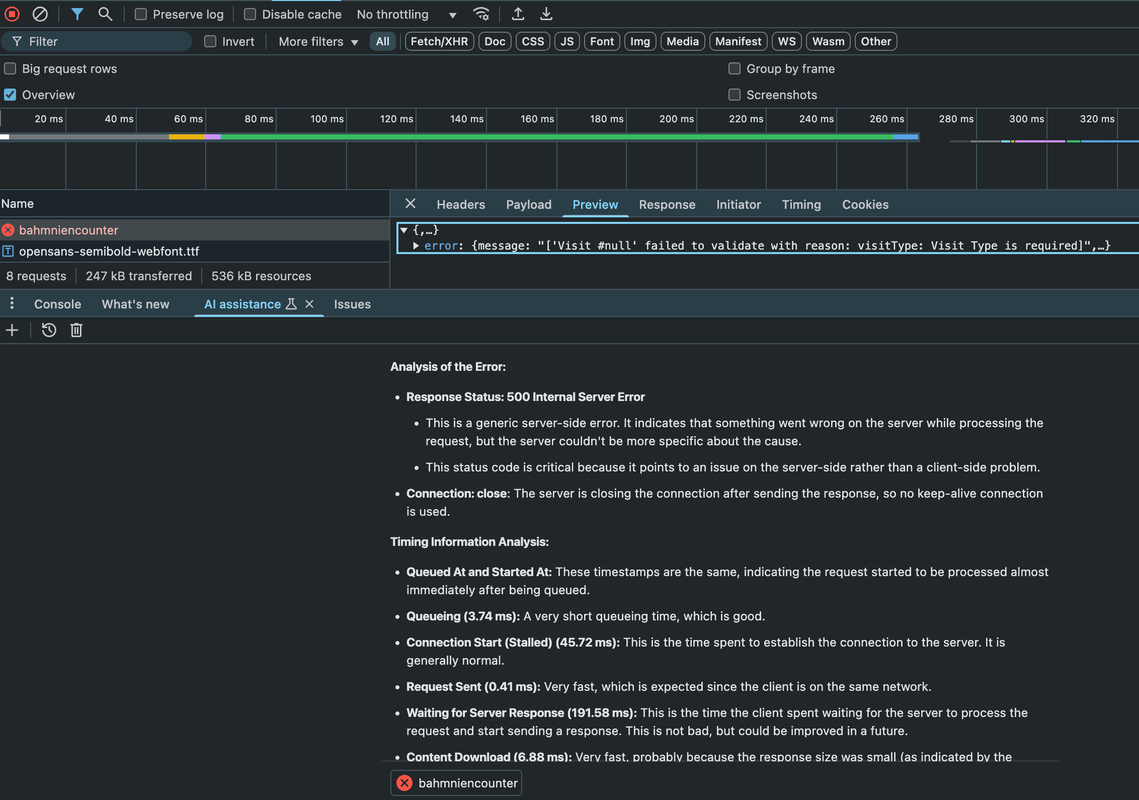This screenshot has width=1139, height=800.
Task: Click the 100 ms timeline marker
Action: 327,118
